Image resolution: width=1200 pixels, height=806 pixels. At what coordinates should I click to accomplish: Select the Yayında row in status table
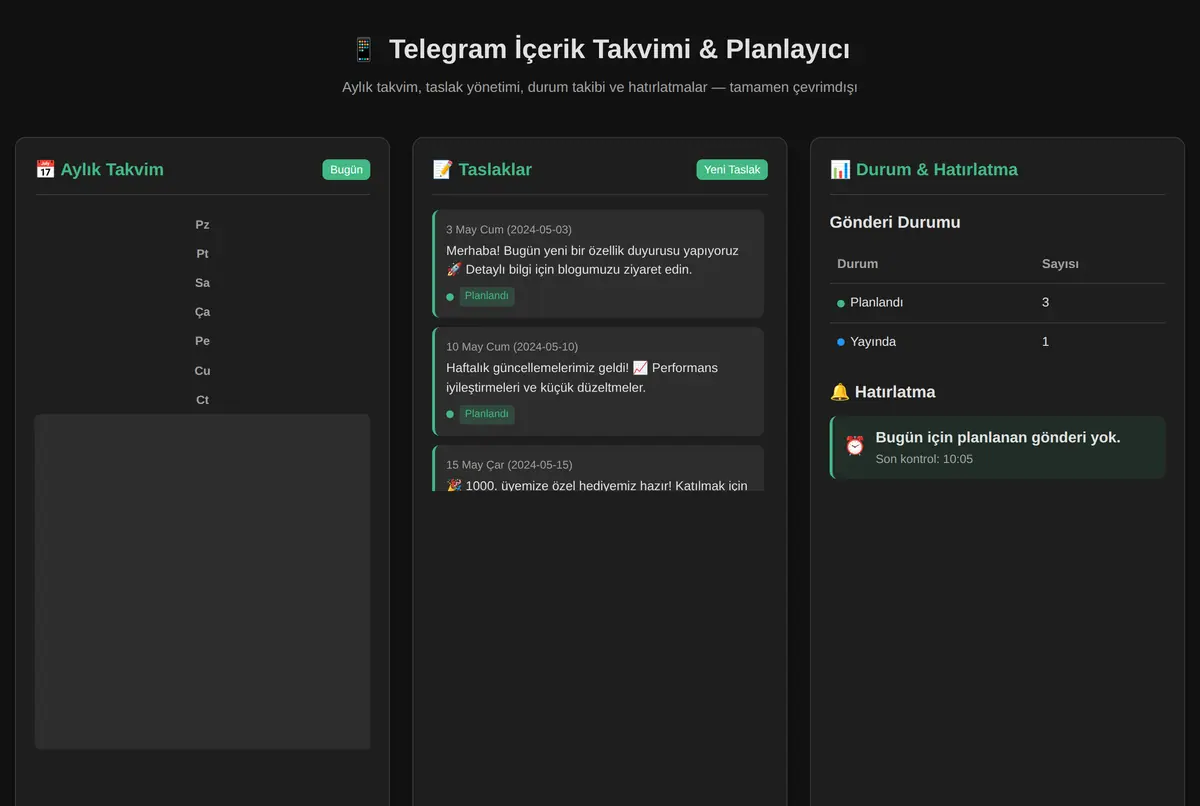click(x=997, y=342)
